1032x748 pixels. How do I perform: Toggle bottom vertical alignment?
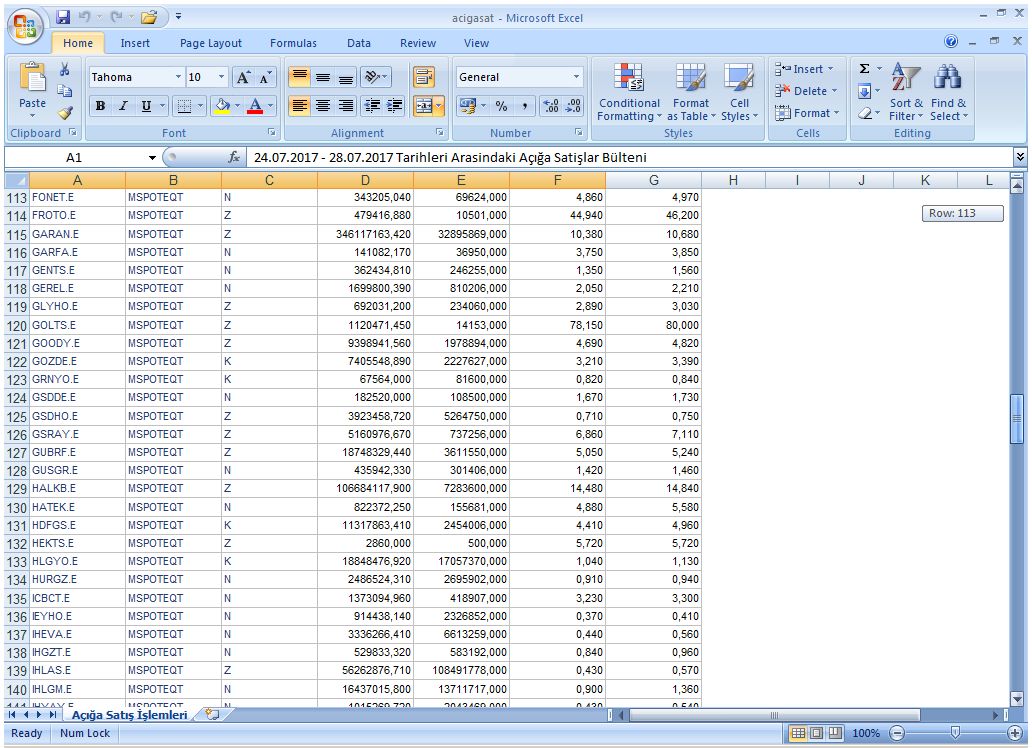[346, 77]
